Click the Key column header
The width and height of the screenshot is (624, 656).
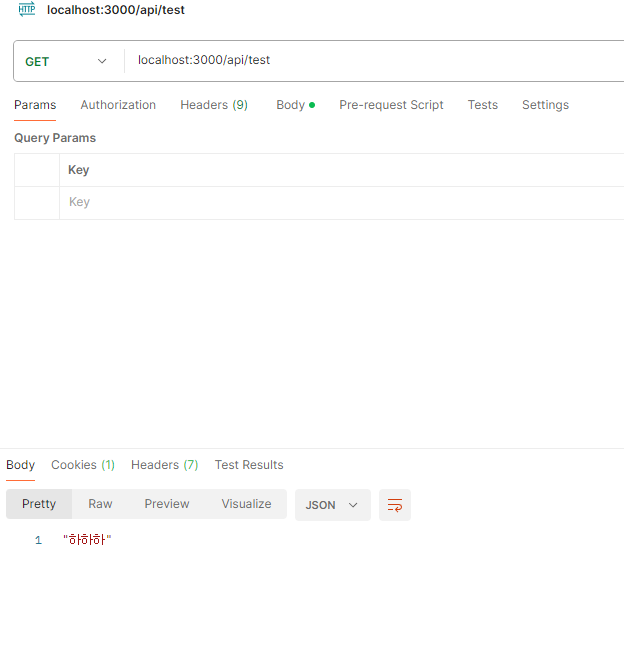pos(79,170)
